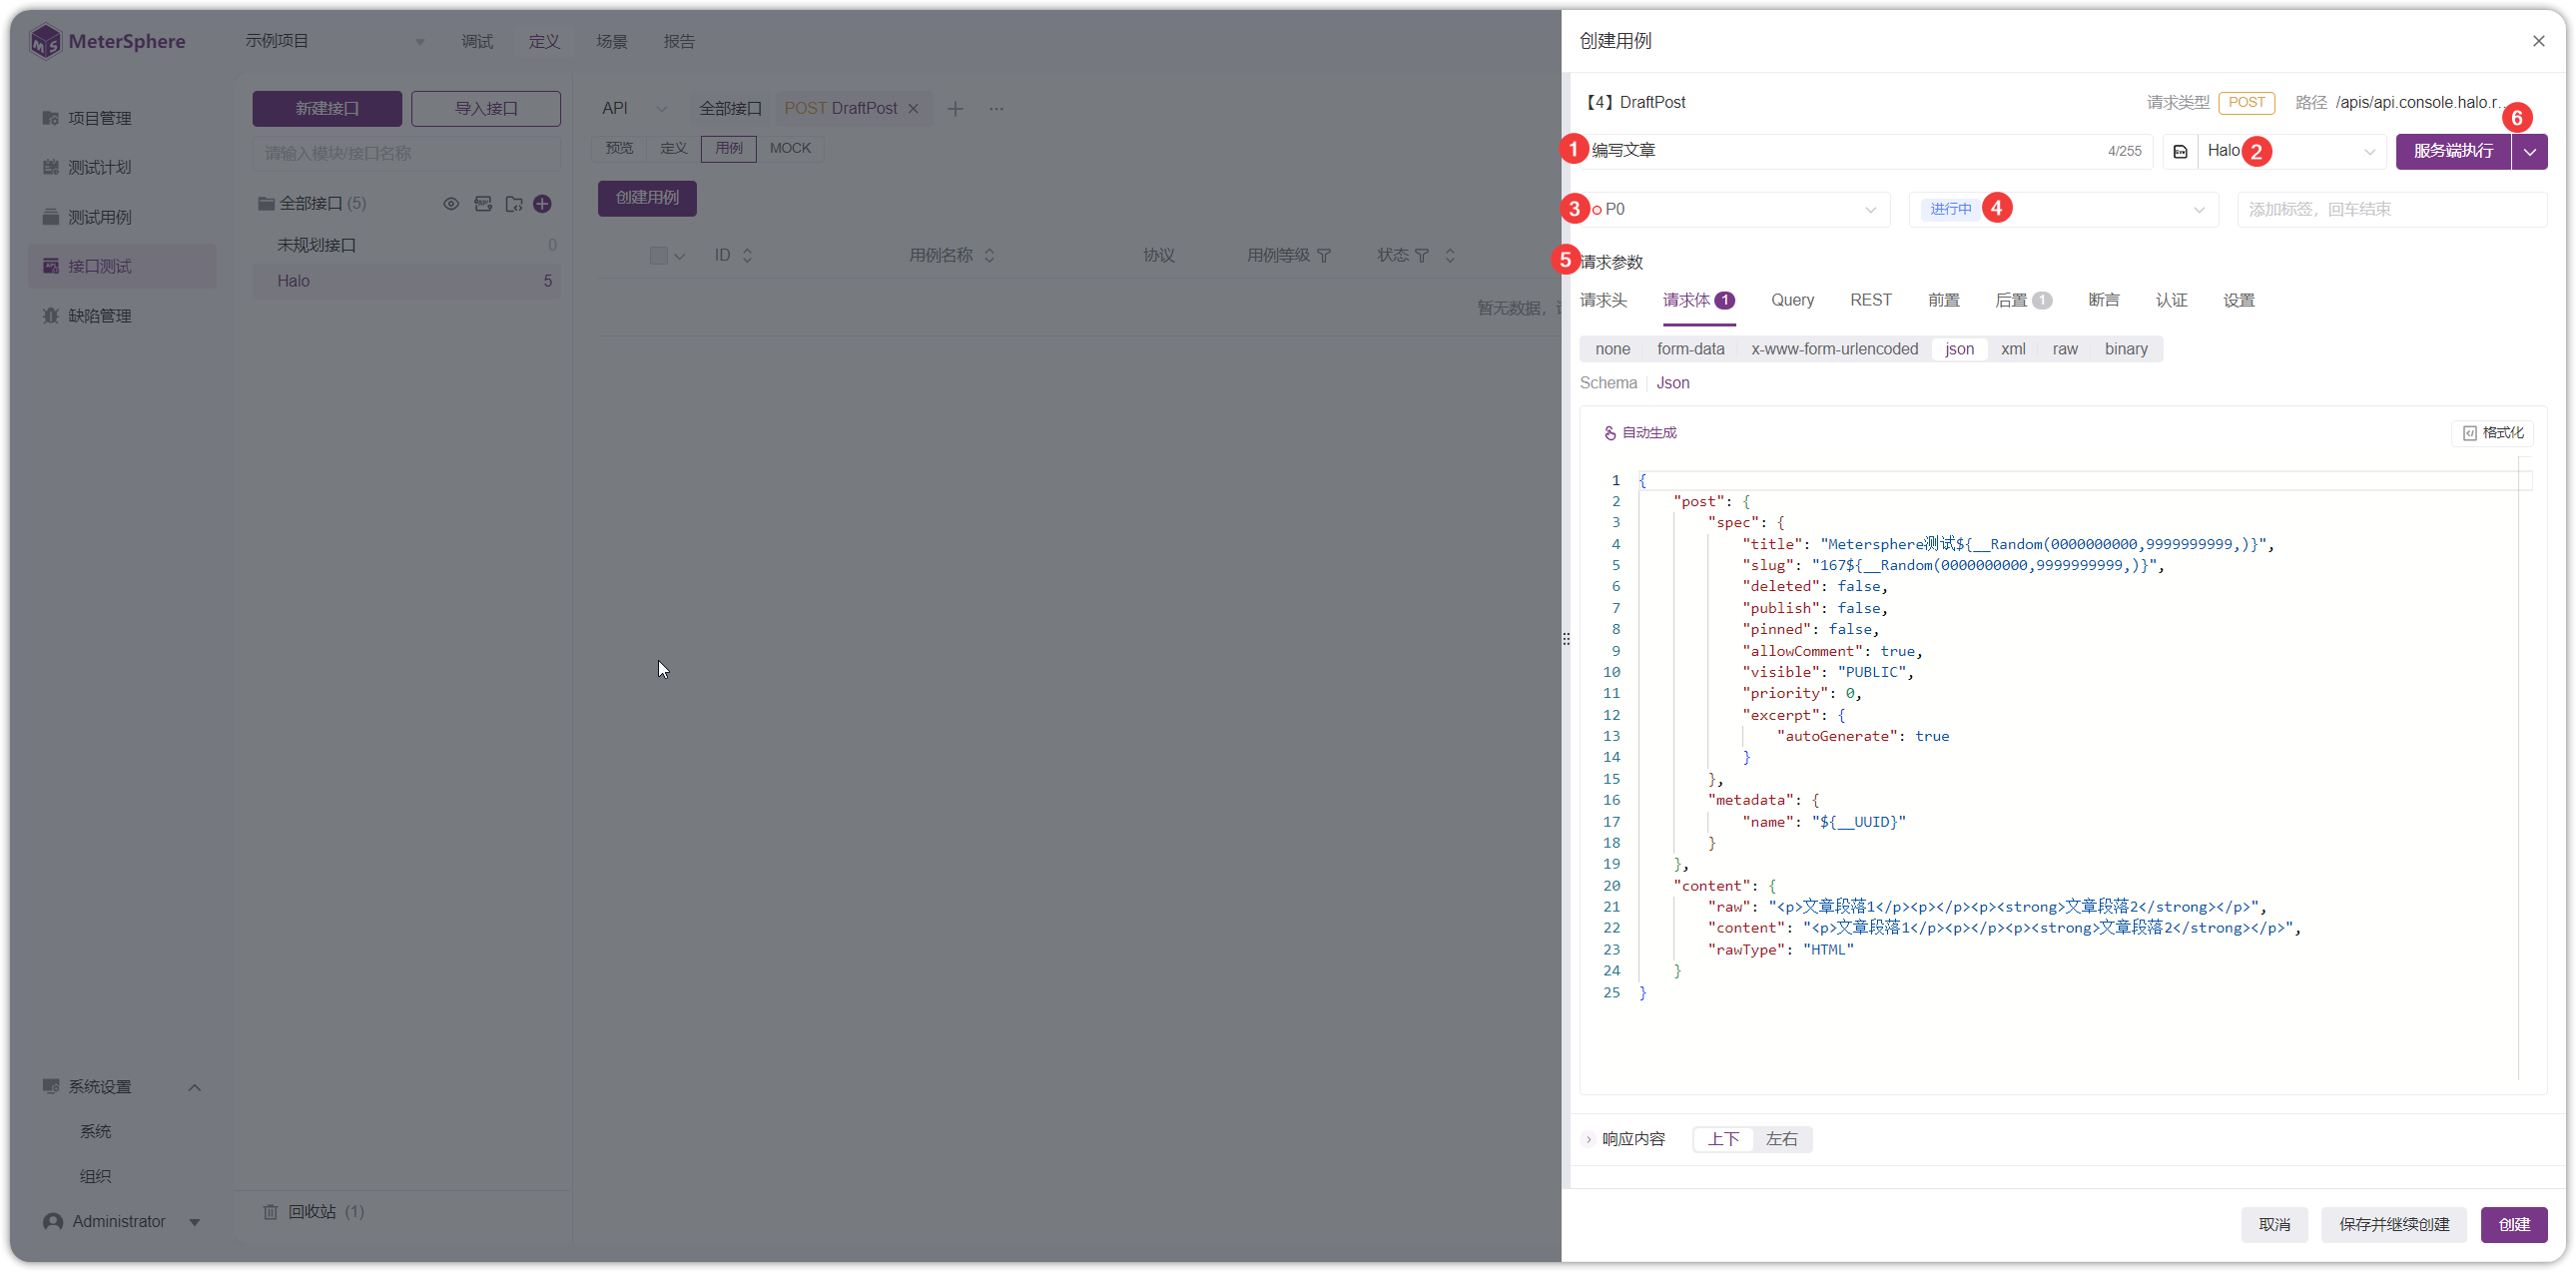The height and width of the screenshot is (1272, 2576).
Task: Expand 服务端执行 dropdown arrow
Action: point(2529,151)
